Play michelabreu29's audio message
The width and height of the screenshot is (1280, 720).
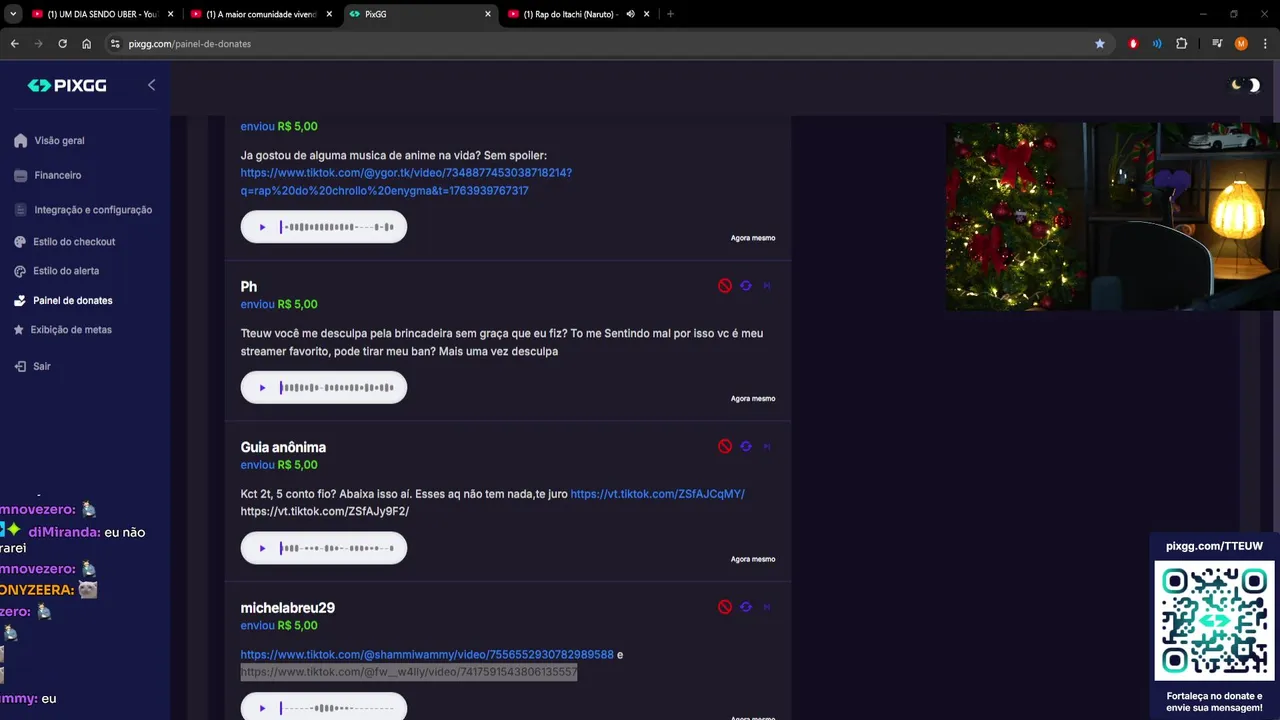(262, 708)
